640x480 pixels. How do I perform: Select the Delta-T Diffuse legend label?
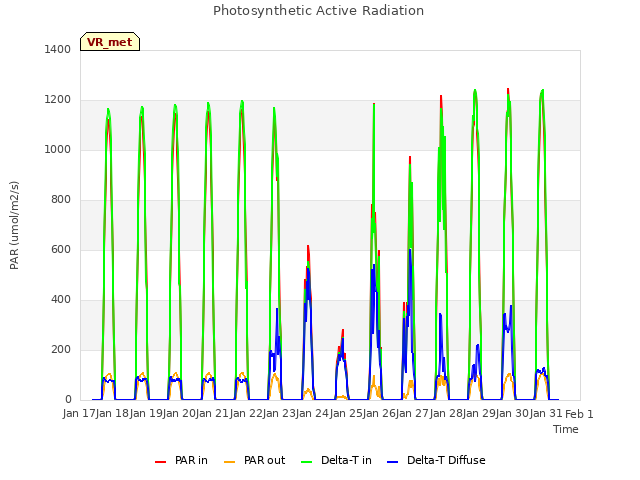(446, 460)
